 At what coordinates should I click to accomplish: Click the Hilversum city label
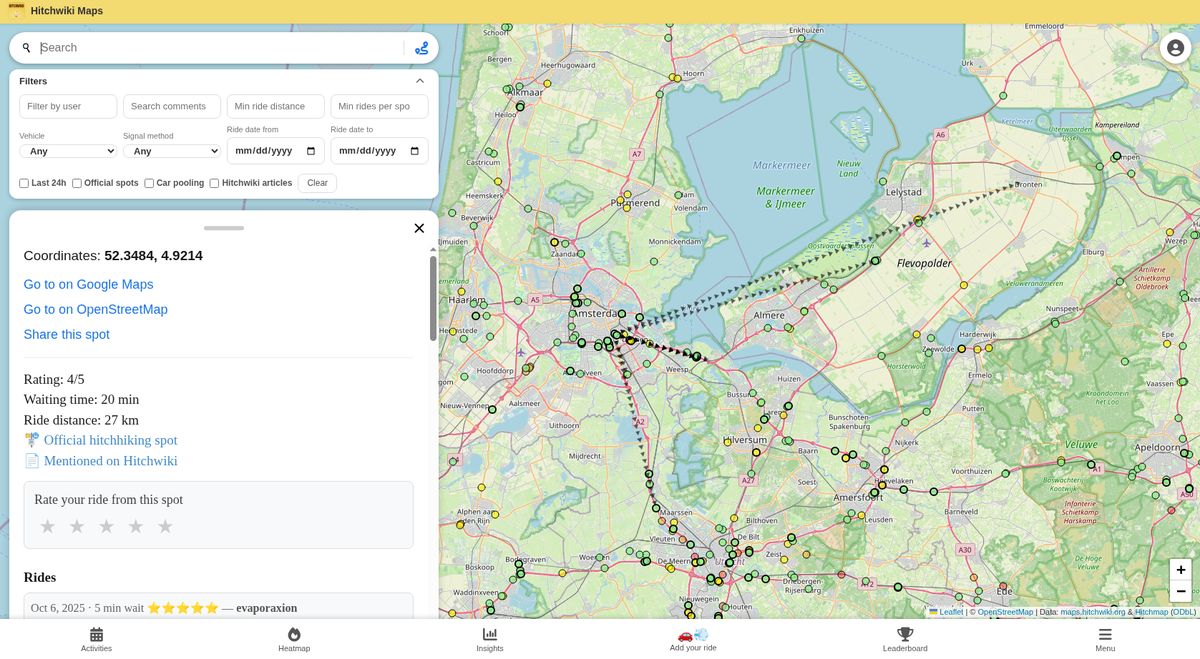click(x=745, y=440)
